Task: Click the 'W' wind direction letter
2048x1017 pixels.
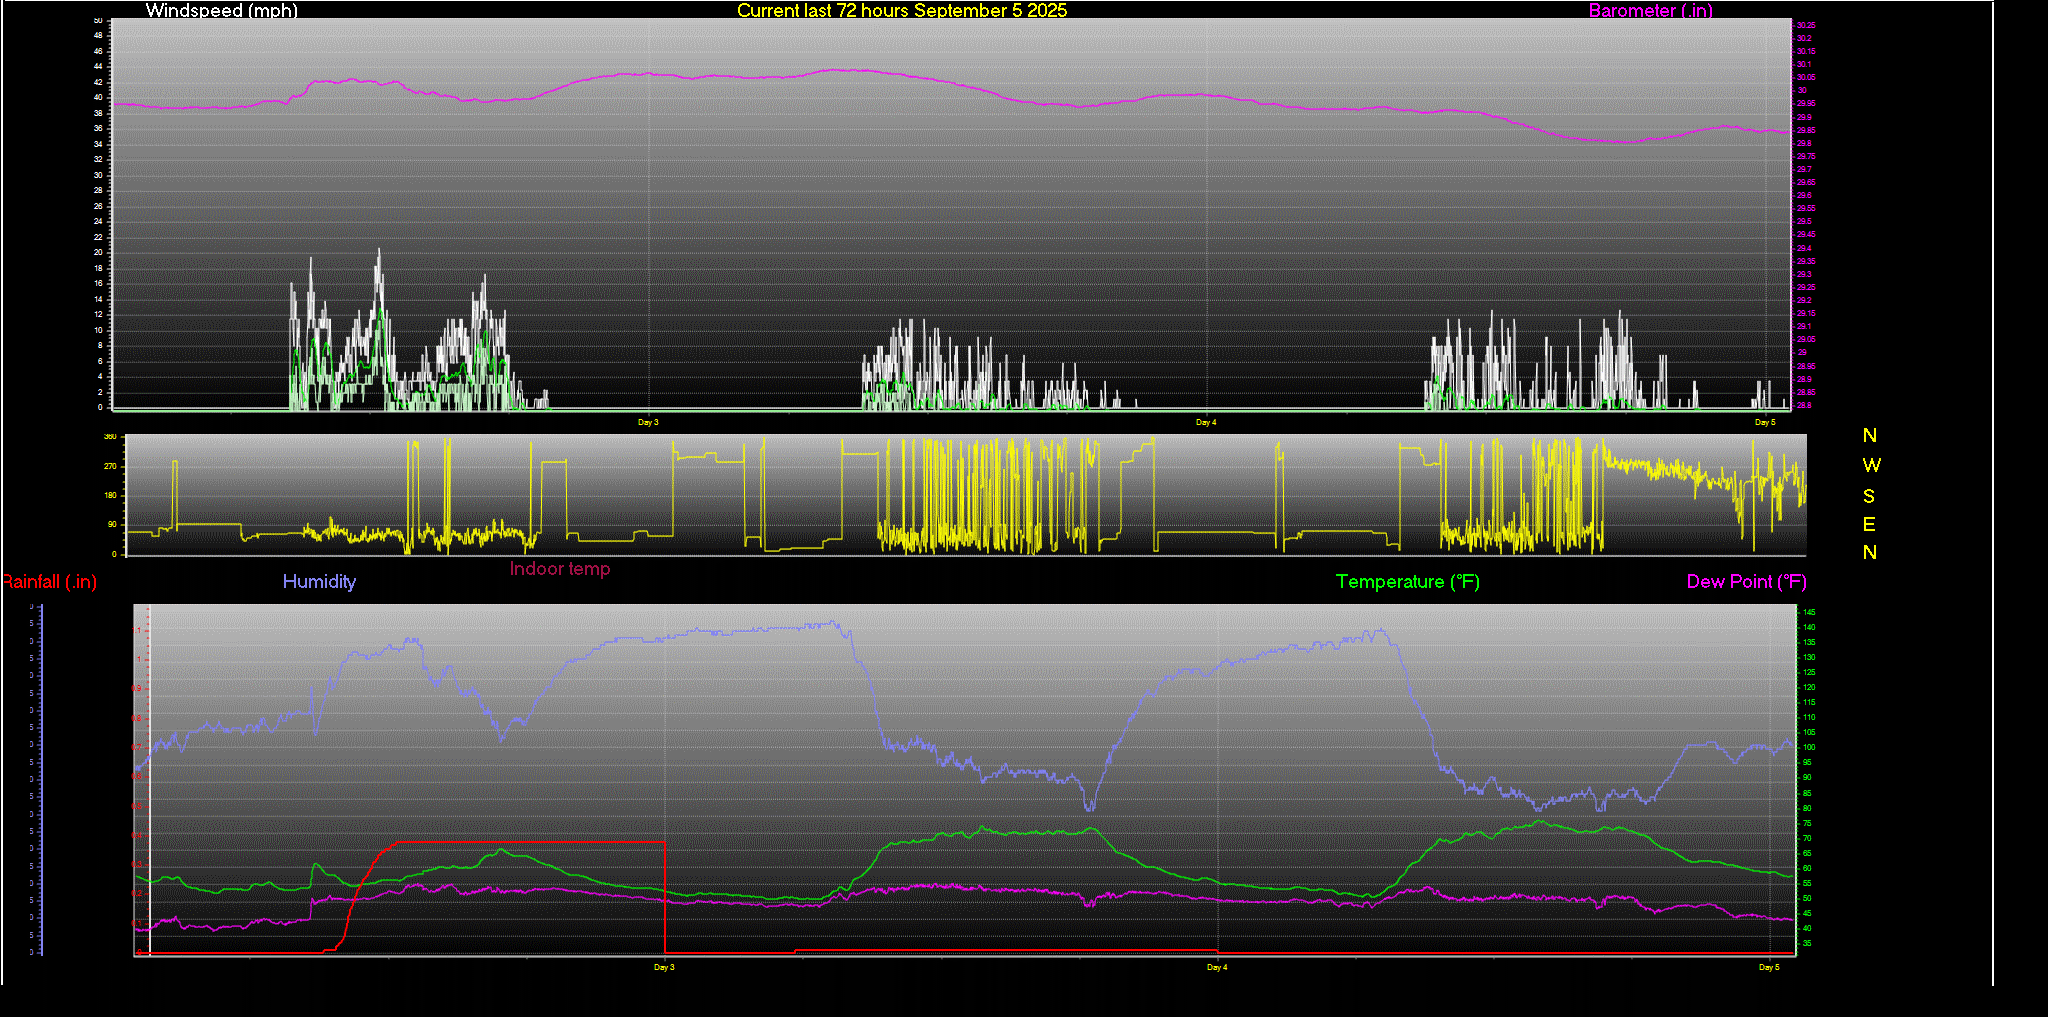Action: tap(1871, 465)
